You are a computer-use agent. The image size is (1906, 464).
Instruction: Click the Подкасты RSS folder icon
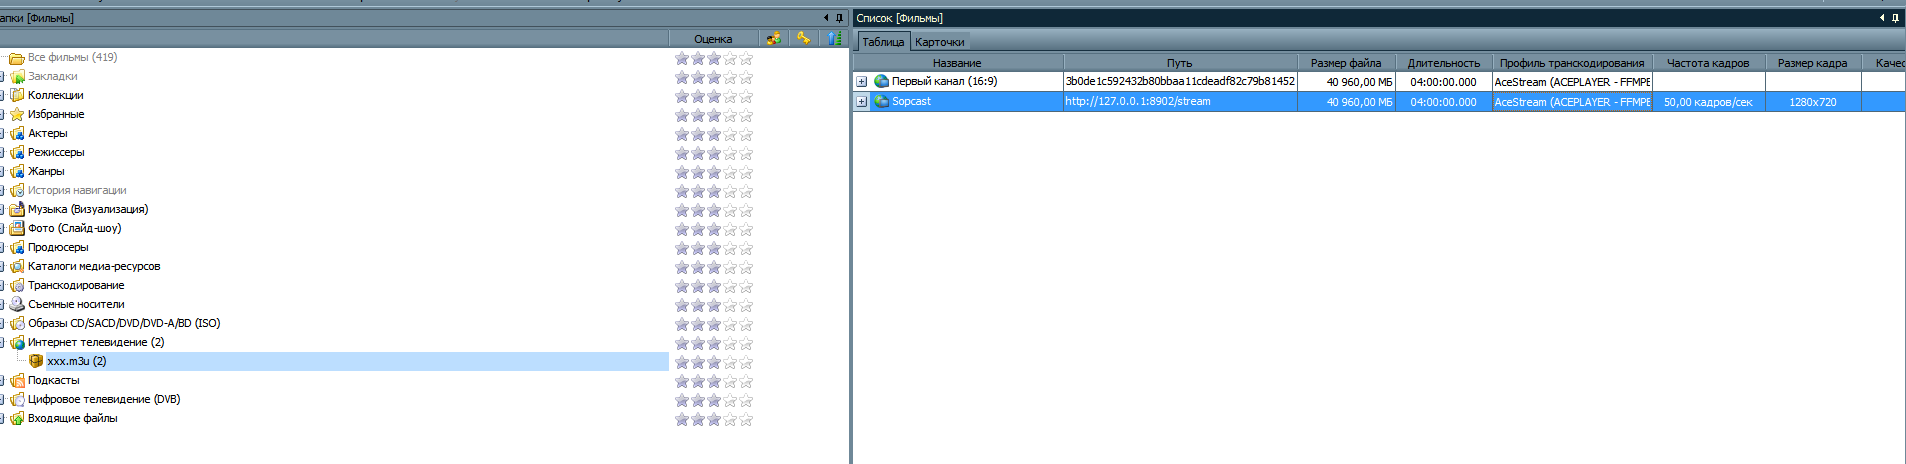[17, 380]
